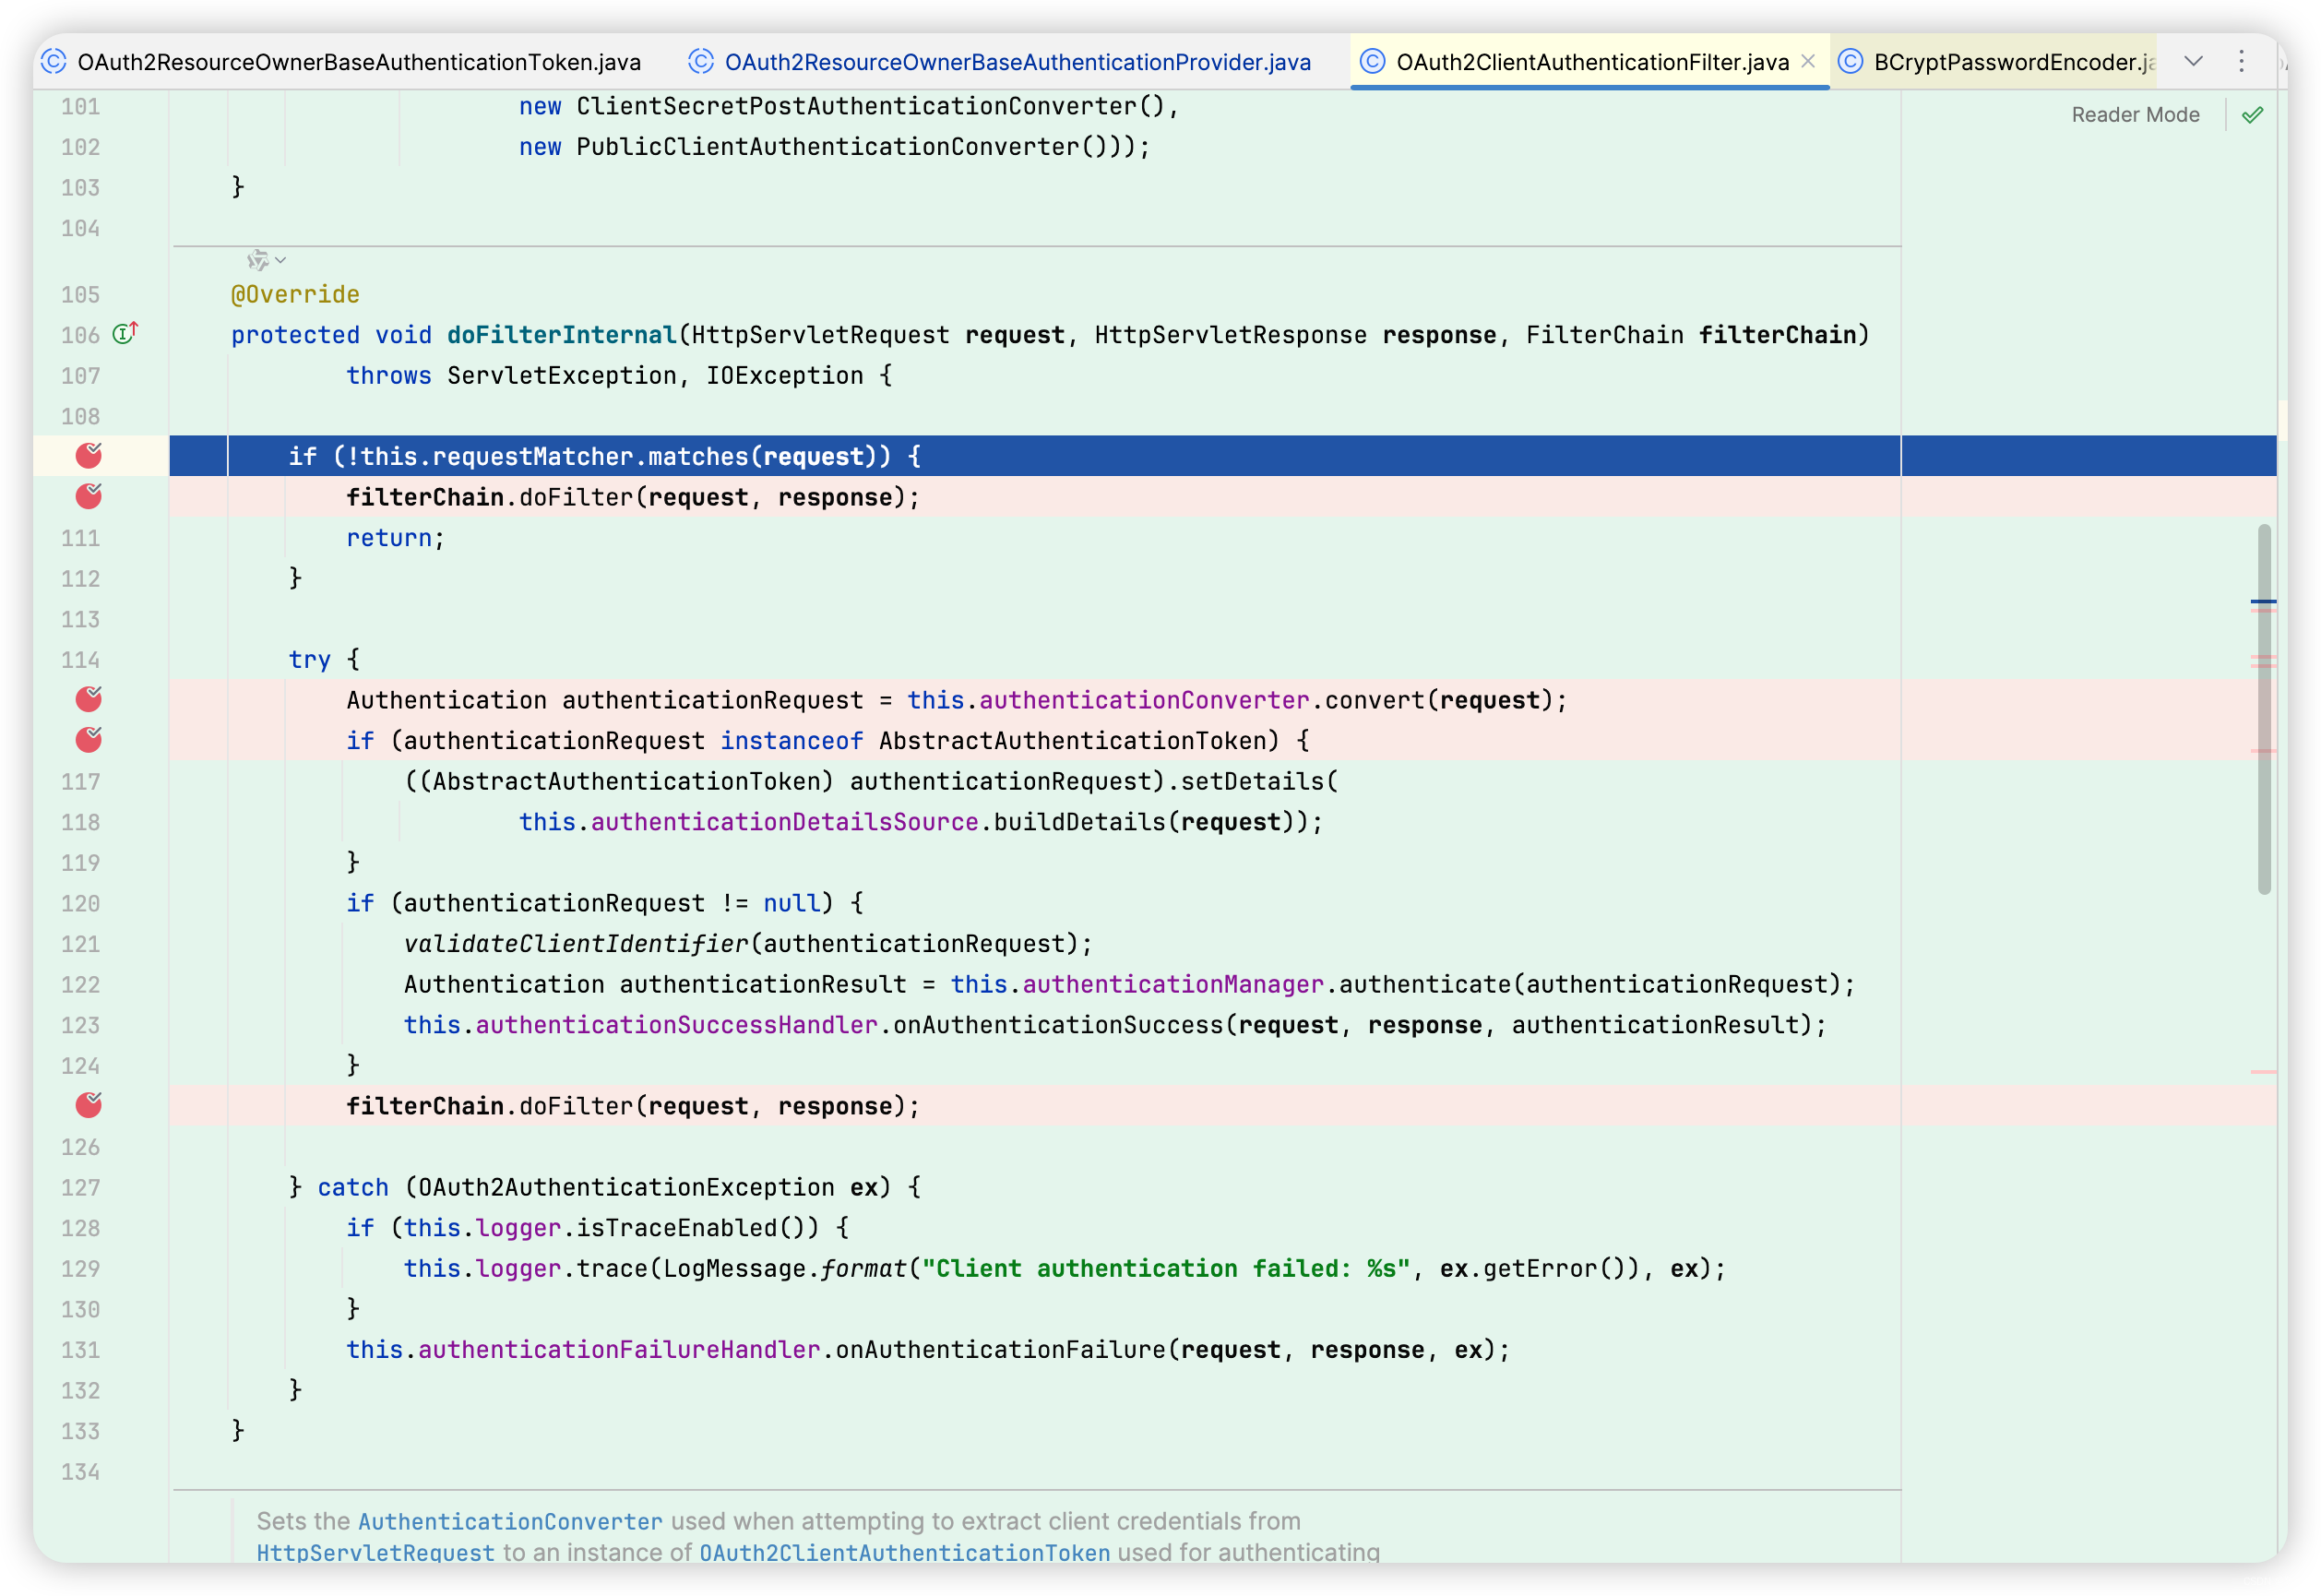This screenshot has width=2321, height=1596.
Task: Click class icon on OAuth2ClientAuthenticationFilter tab
Action: [1372, 62]
